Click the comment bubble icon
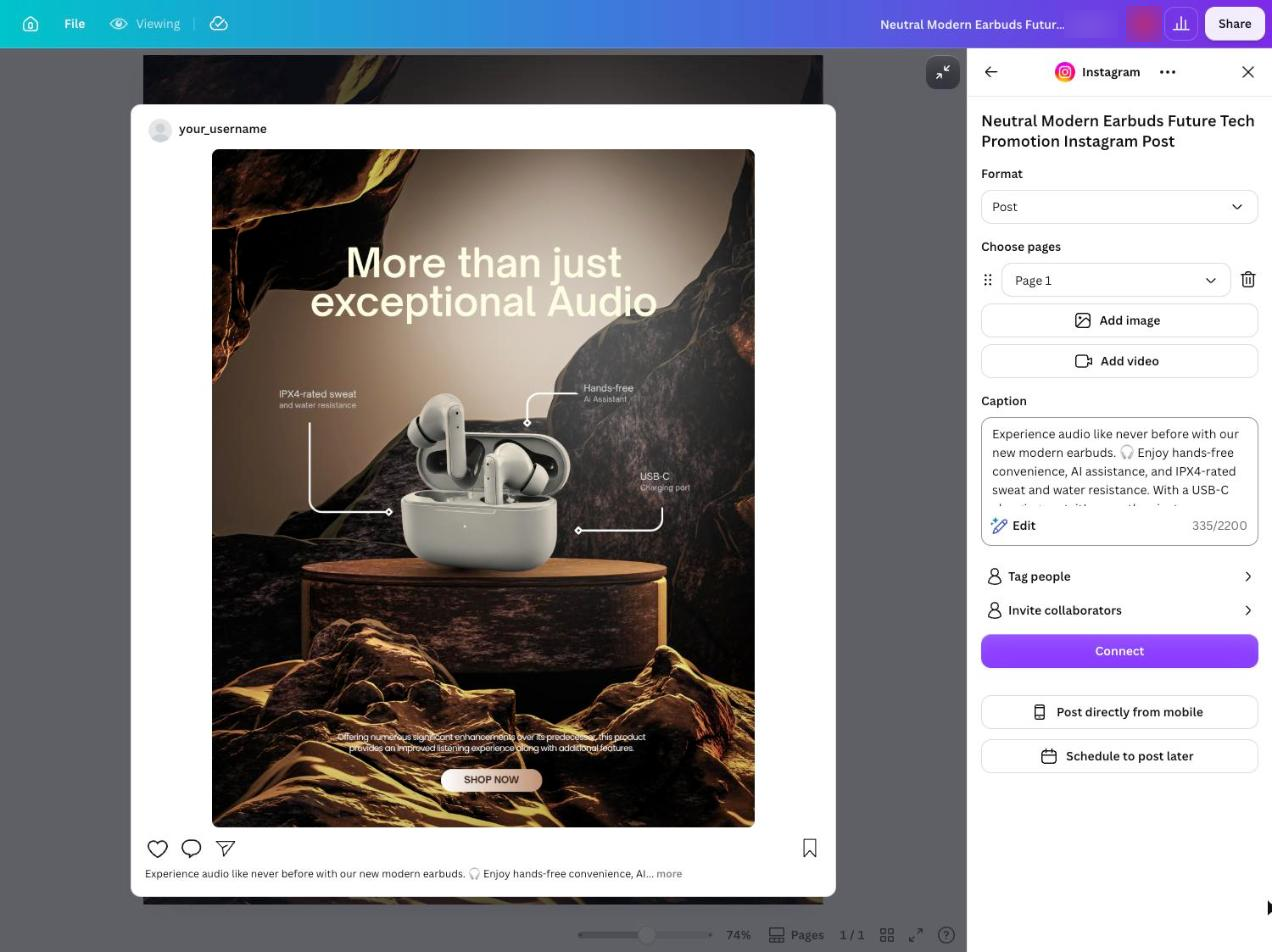Viewport: 1272px width, 952px height. [191, 849]
